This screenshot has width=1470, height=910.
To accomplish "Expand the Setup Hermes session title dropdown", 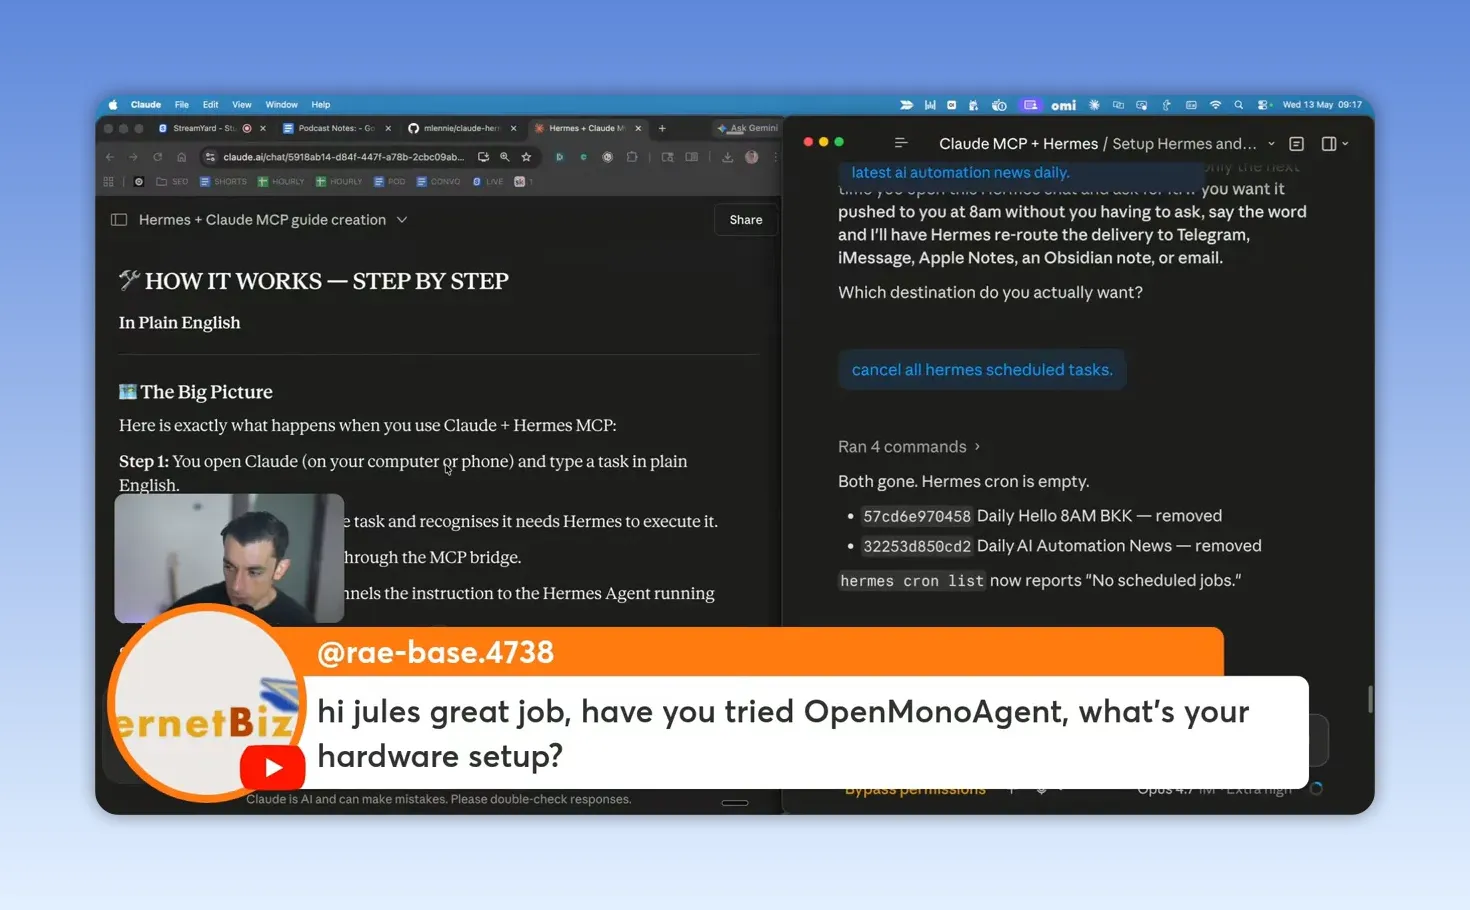I will point(1272,144).
